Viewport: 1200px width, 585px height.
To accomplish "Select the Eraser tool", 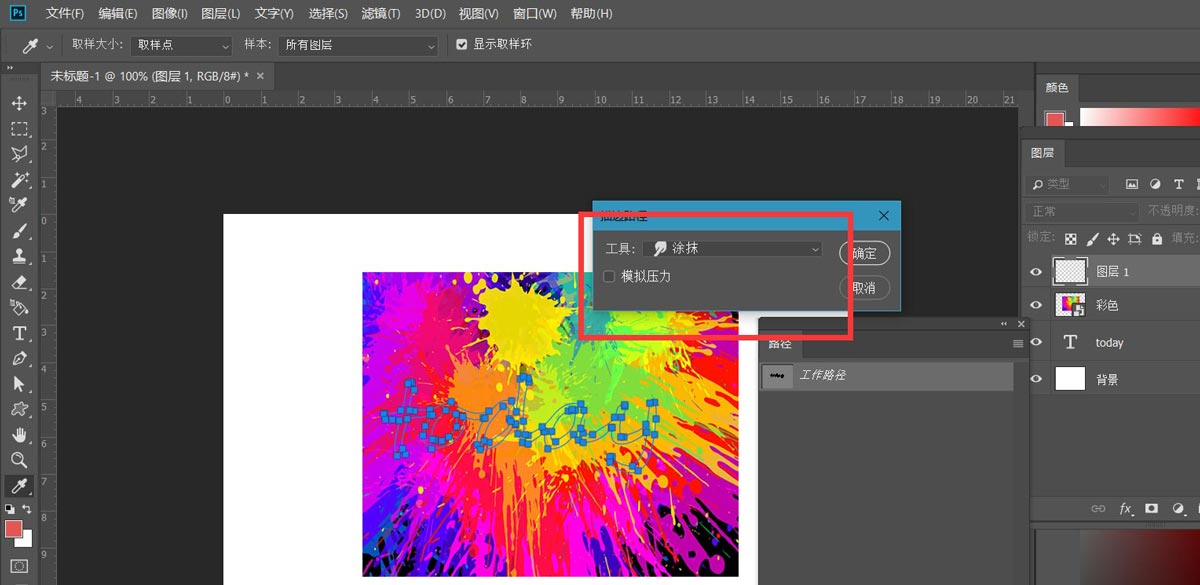I will [19, 282].
